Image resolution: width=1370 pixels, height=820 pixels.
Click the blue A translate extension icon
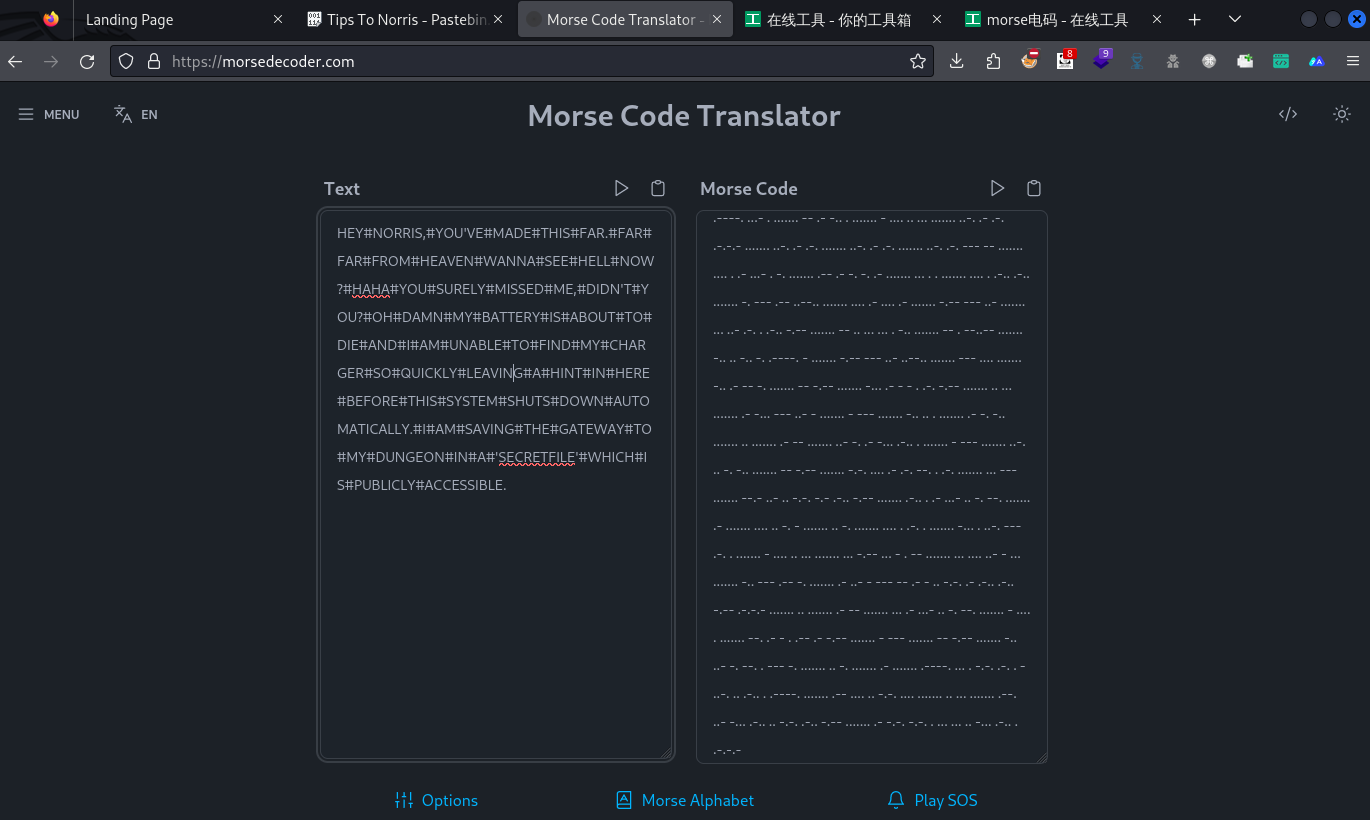click(1317, 61)
